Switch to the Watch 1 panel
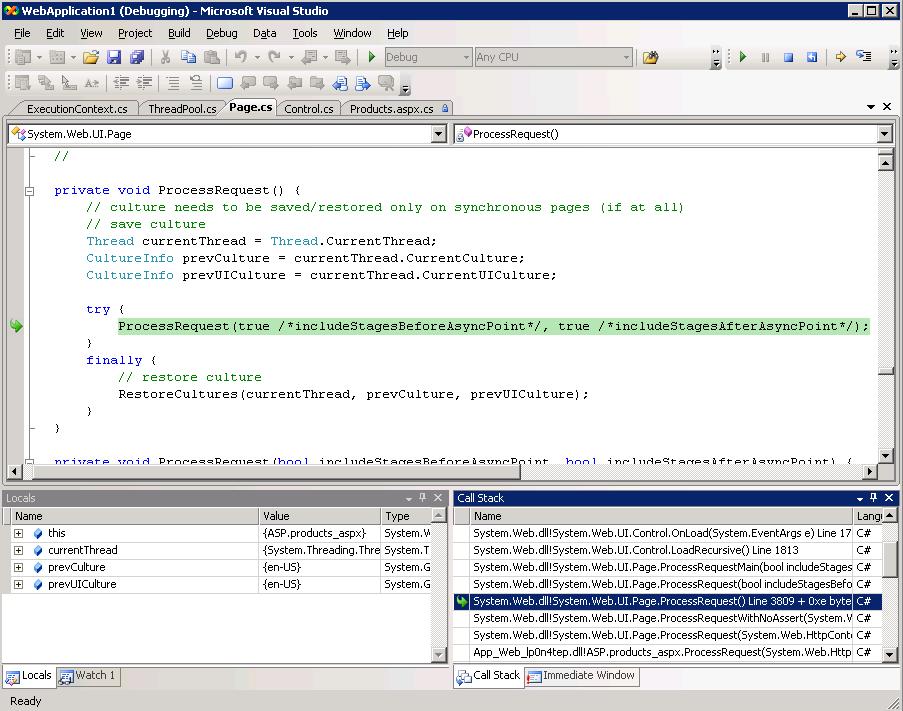This screenshot has width=903, height=711. [x=88, y=676]
